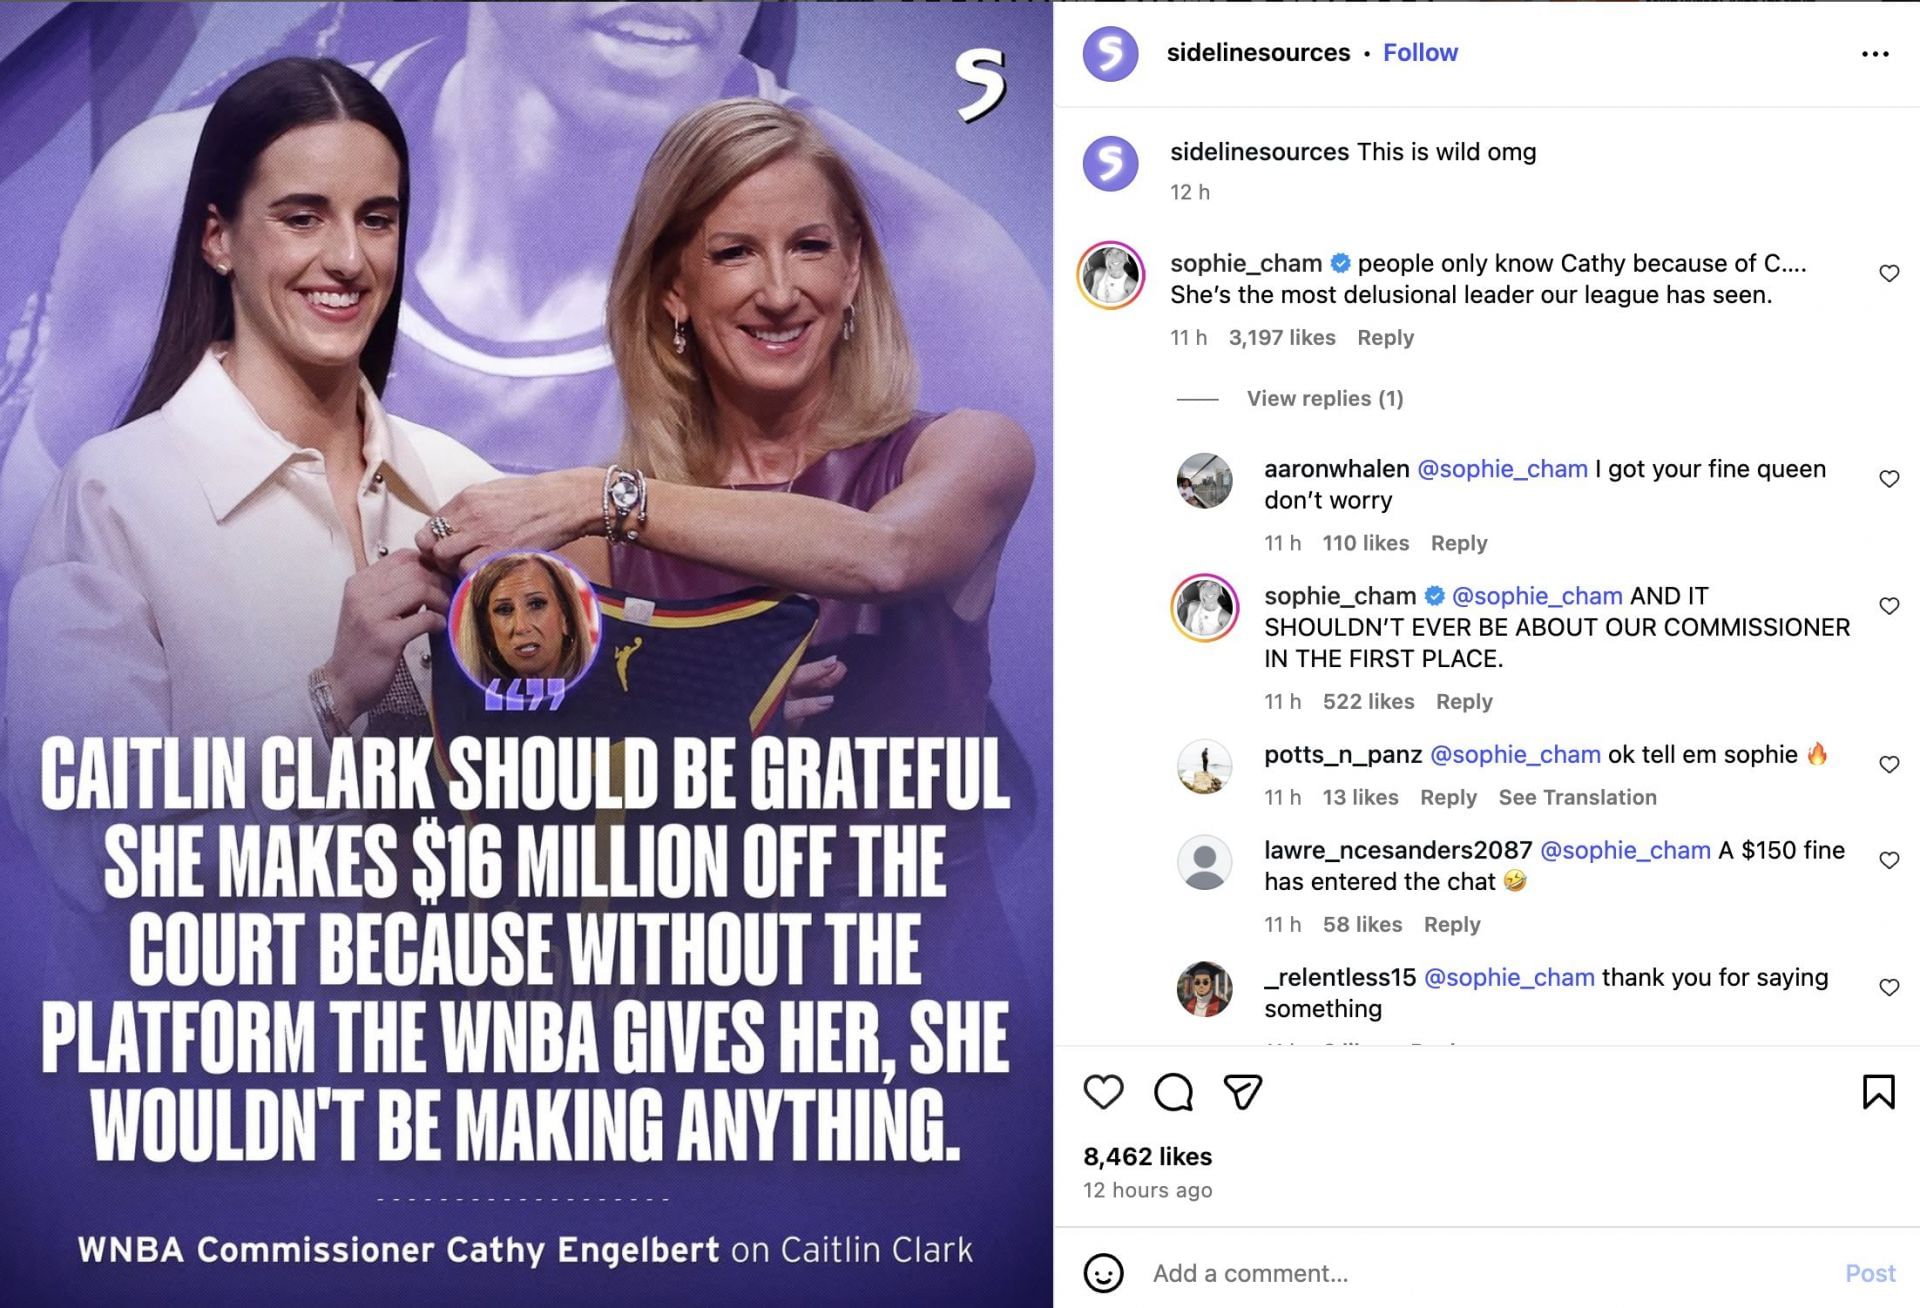Screen dimensions: 1920x1308
Task: Expand View replies (1)
Action: coord(1324,399)
